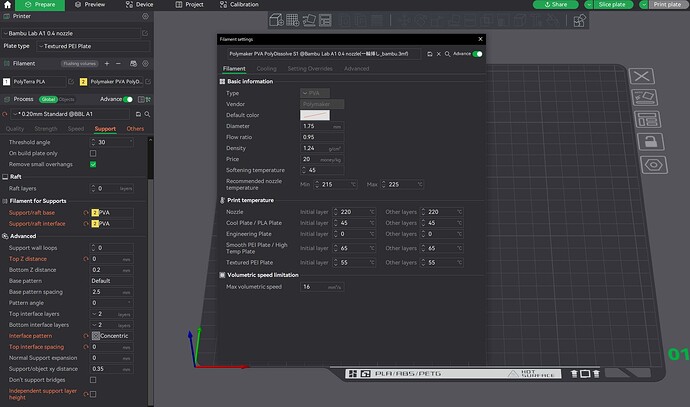Select the Objects process mode
This screenshot has height=407, width=690.
pyautogui.click(x=67, y=99)
